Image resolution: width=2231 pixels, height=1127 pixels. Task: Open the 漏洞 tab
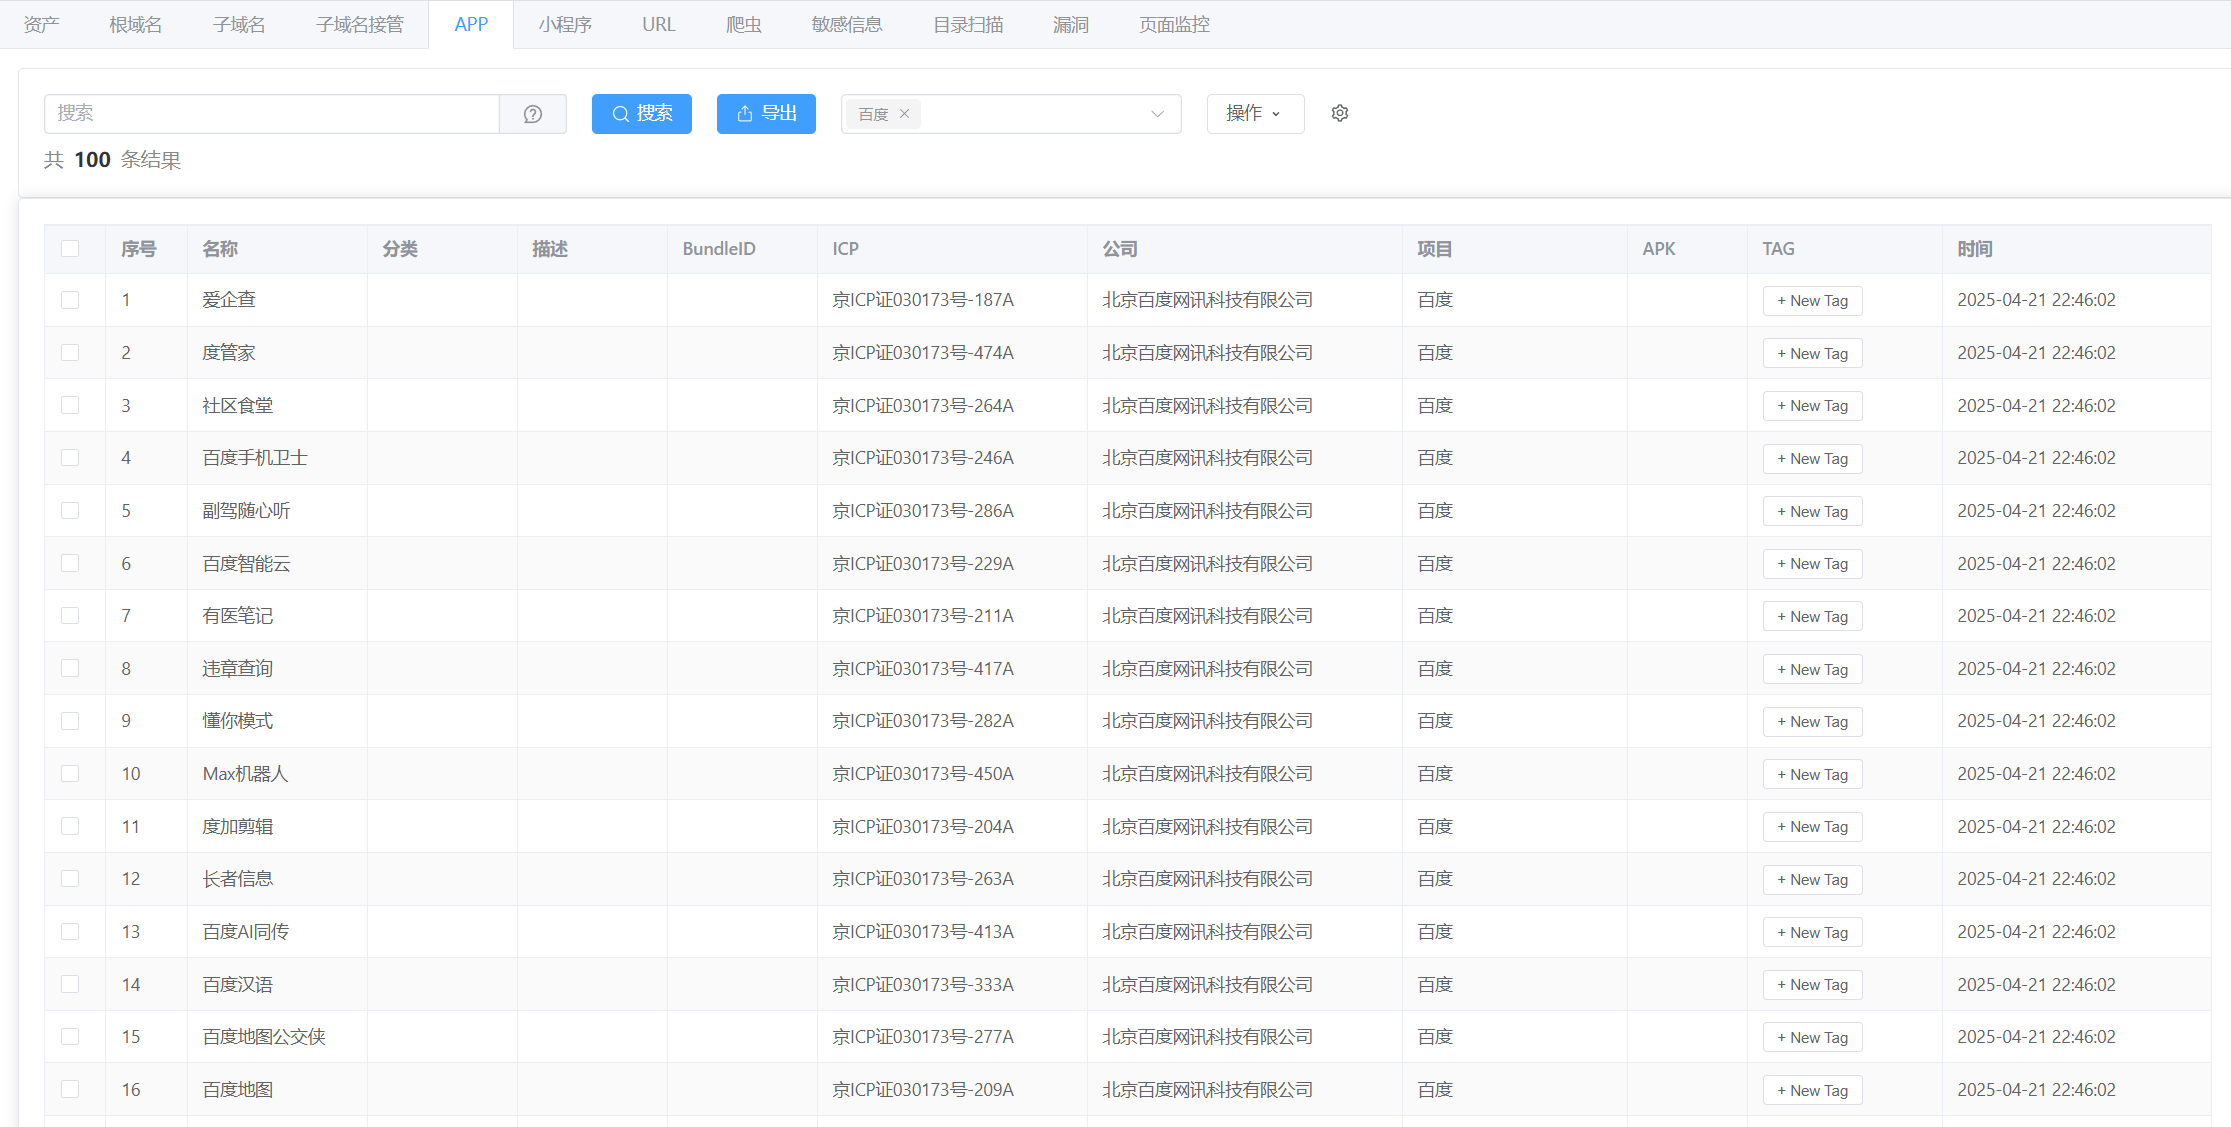tap(1070, 25)
